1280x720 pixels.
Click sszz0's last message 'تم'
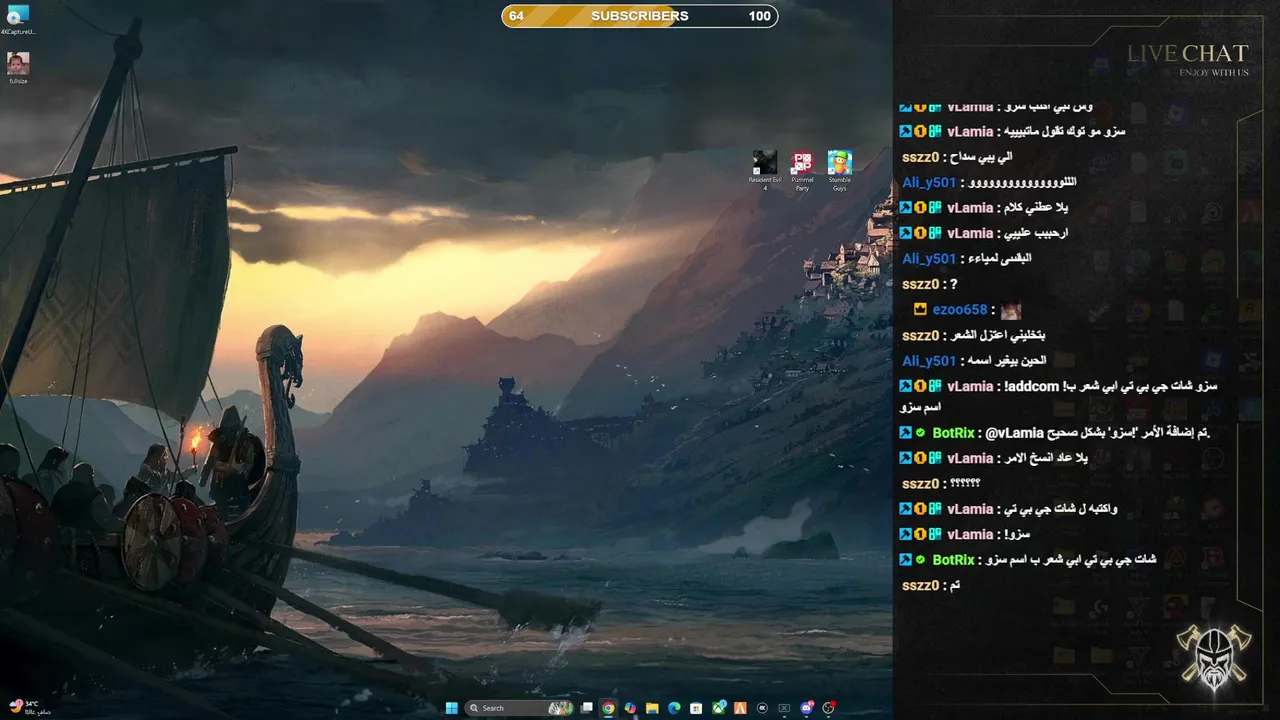click(931, 585)
